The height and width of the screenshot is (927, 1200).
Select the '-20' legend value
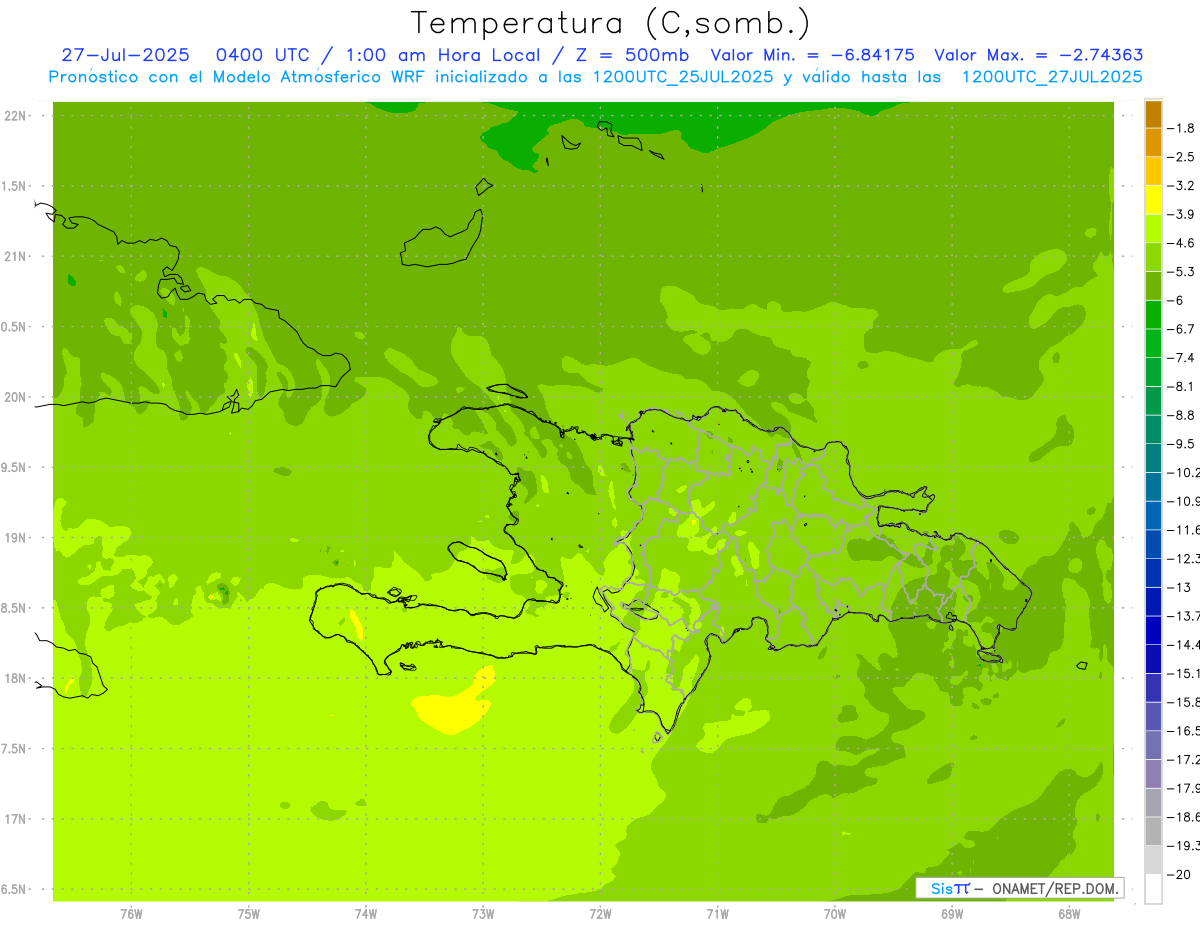tap(1179, 875)
